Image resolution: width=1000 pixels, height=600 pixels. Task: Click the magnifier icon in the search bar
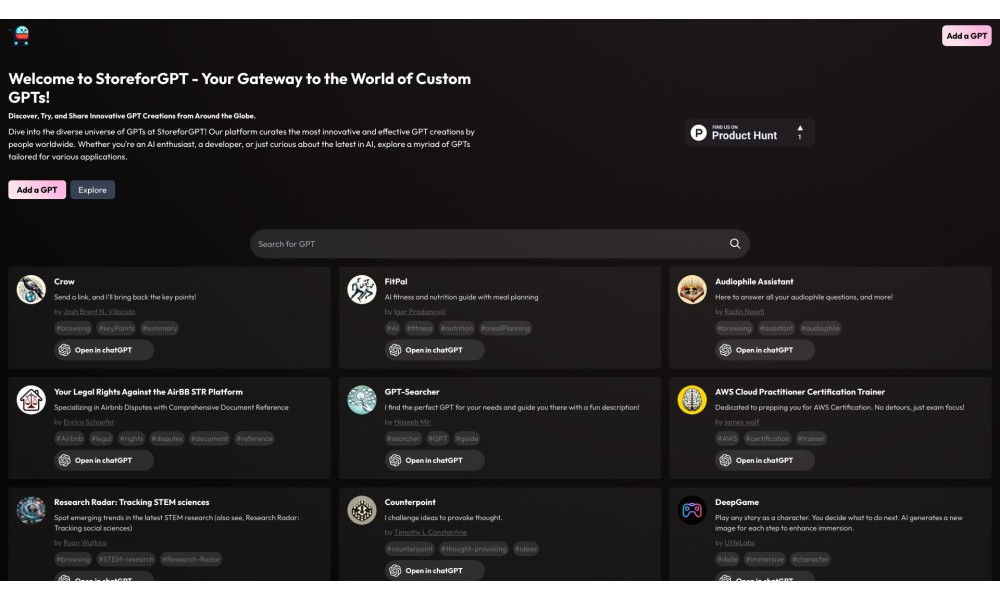point(735,244)
